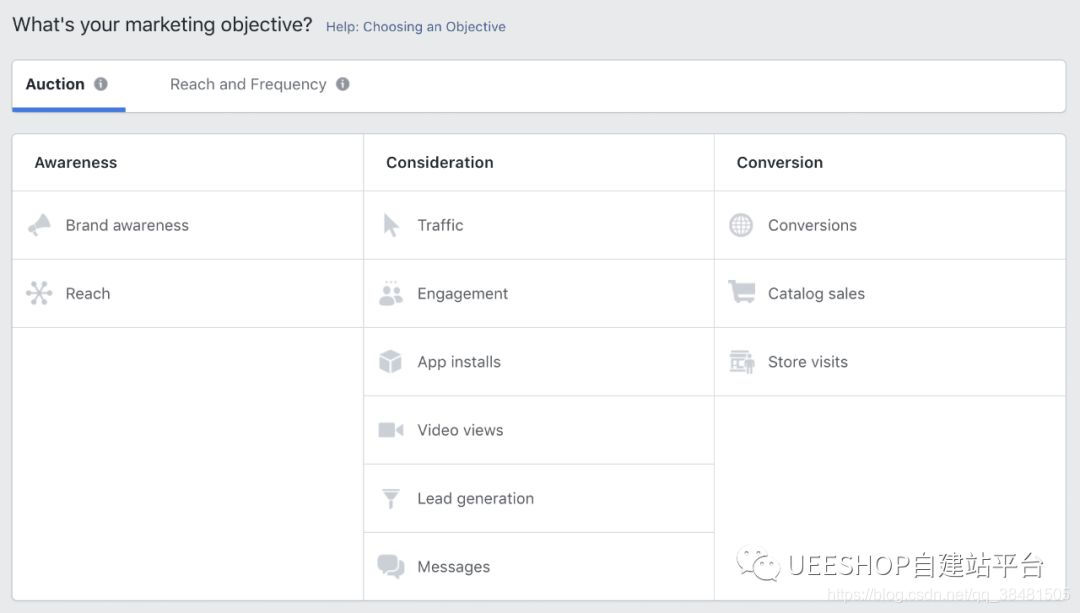The height and width of the screenshot is (613, 1080).
Task: Click the Traffic cursor icon
Action: tap(391, 225)
